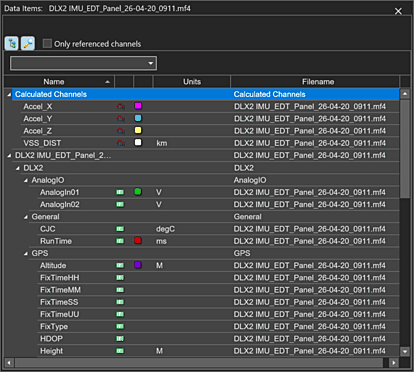Image resolution: width=414 pixels, height=372 pixels.
Task: Click the signal icon of FixTimeUU
Action: (120, 314)
